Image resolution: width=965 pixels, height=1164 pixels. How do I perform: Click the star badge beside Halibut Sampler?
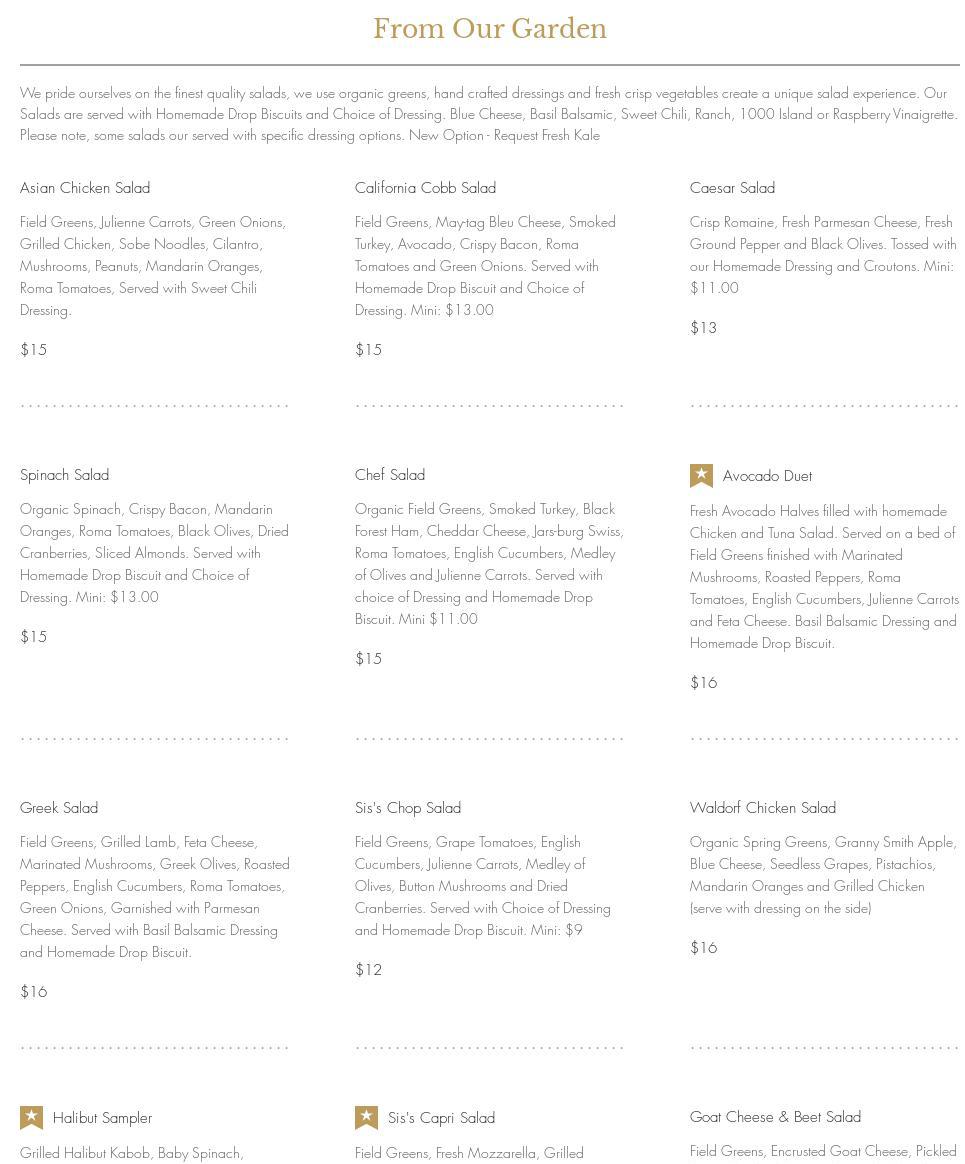31,1117
